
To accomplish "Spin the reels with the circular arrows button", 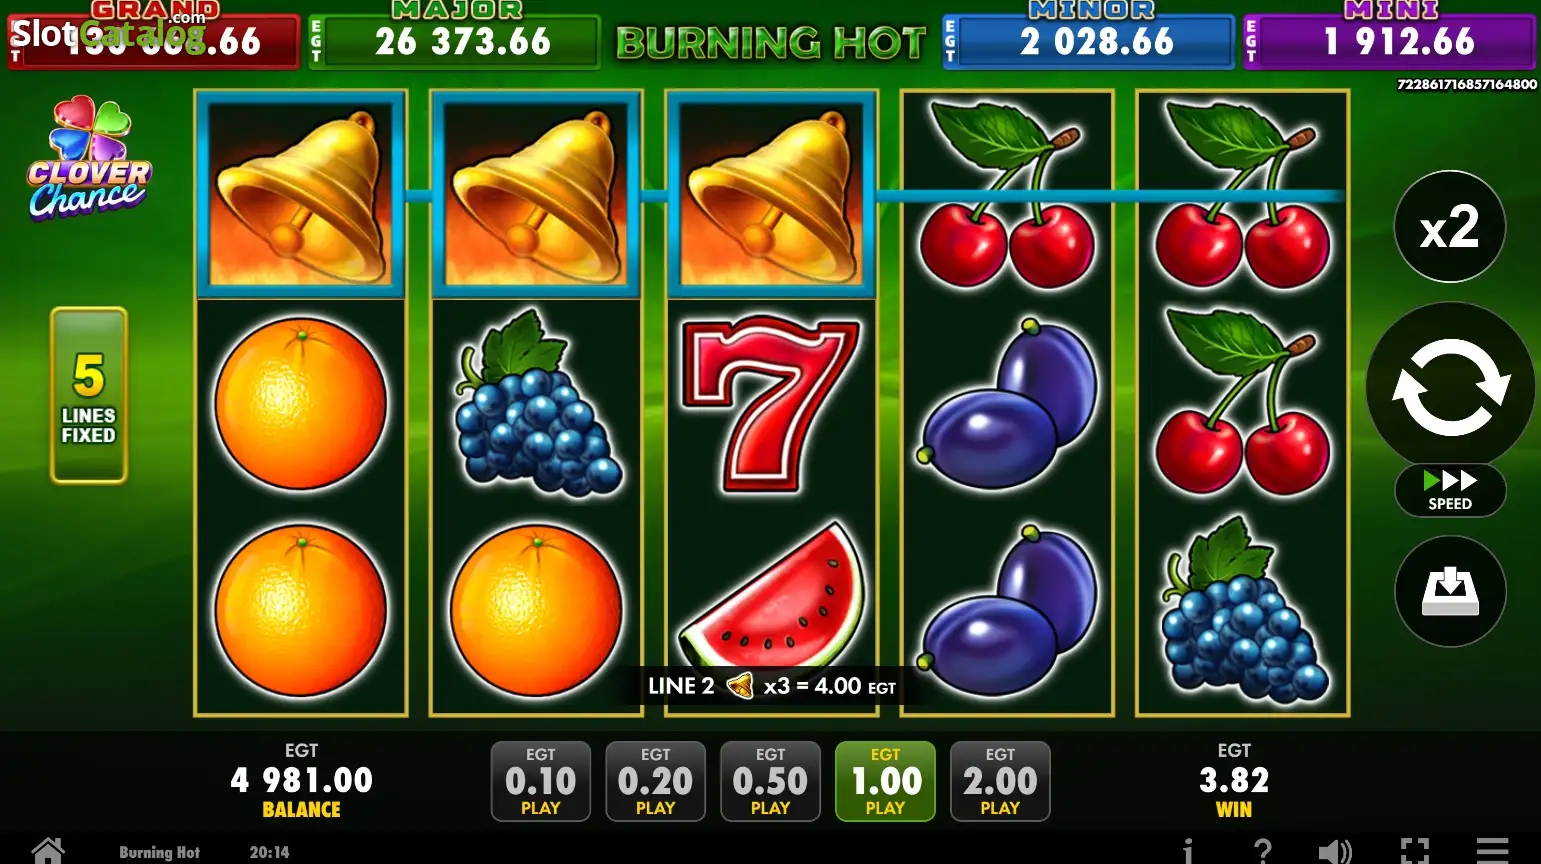I will [x=1450, y=386].
